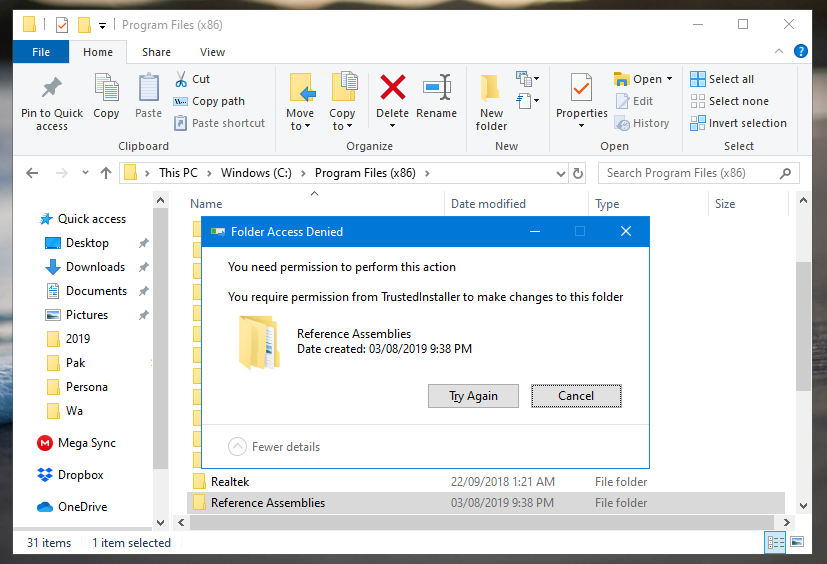Open Recent locations dropdown arrow
The height and width of the screenshot is (564, 827).
click(85, 173)
